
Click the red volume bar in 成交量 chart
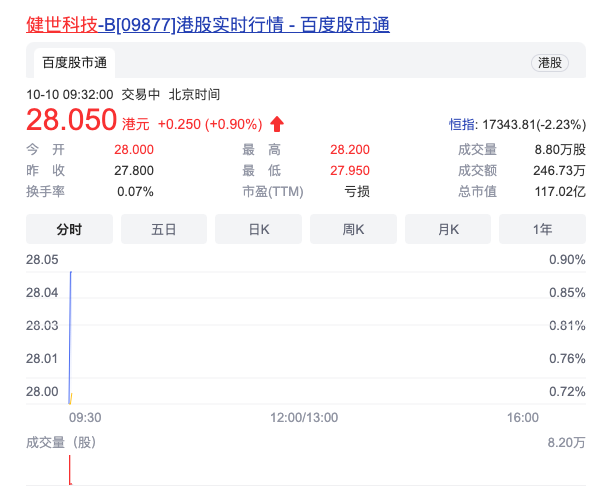point(69,470)
